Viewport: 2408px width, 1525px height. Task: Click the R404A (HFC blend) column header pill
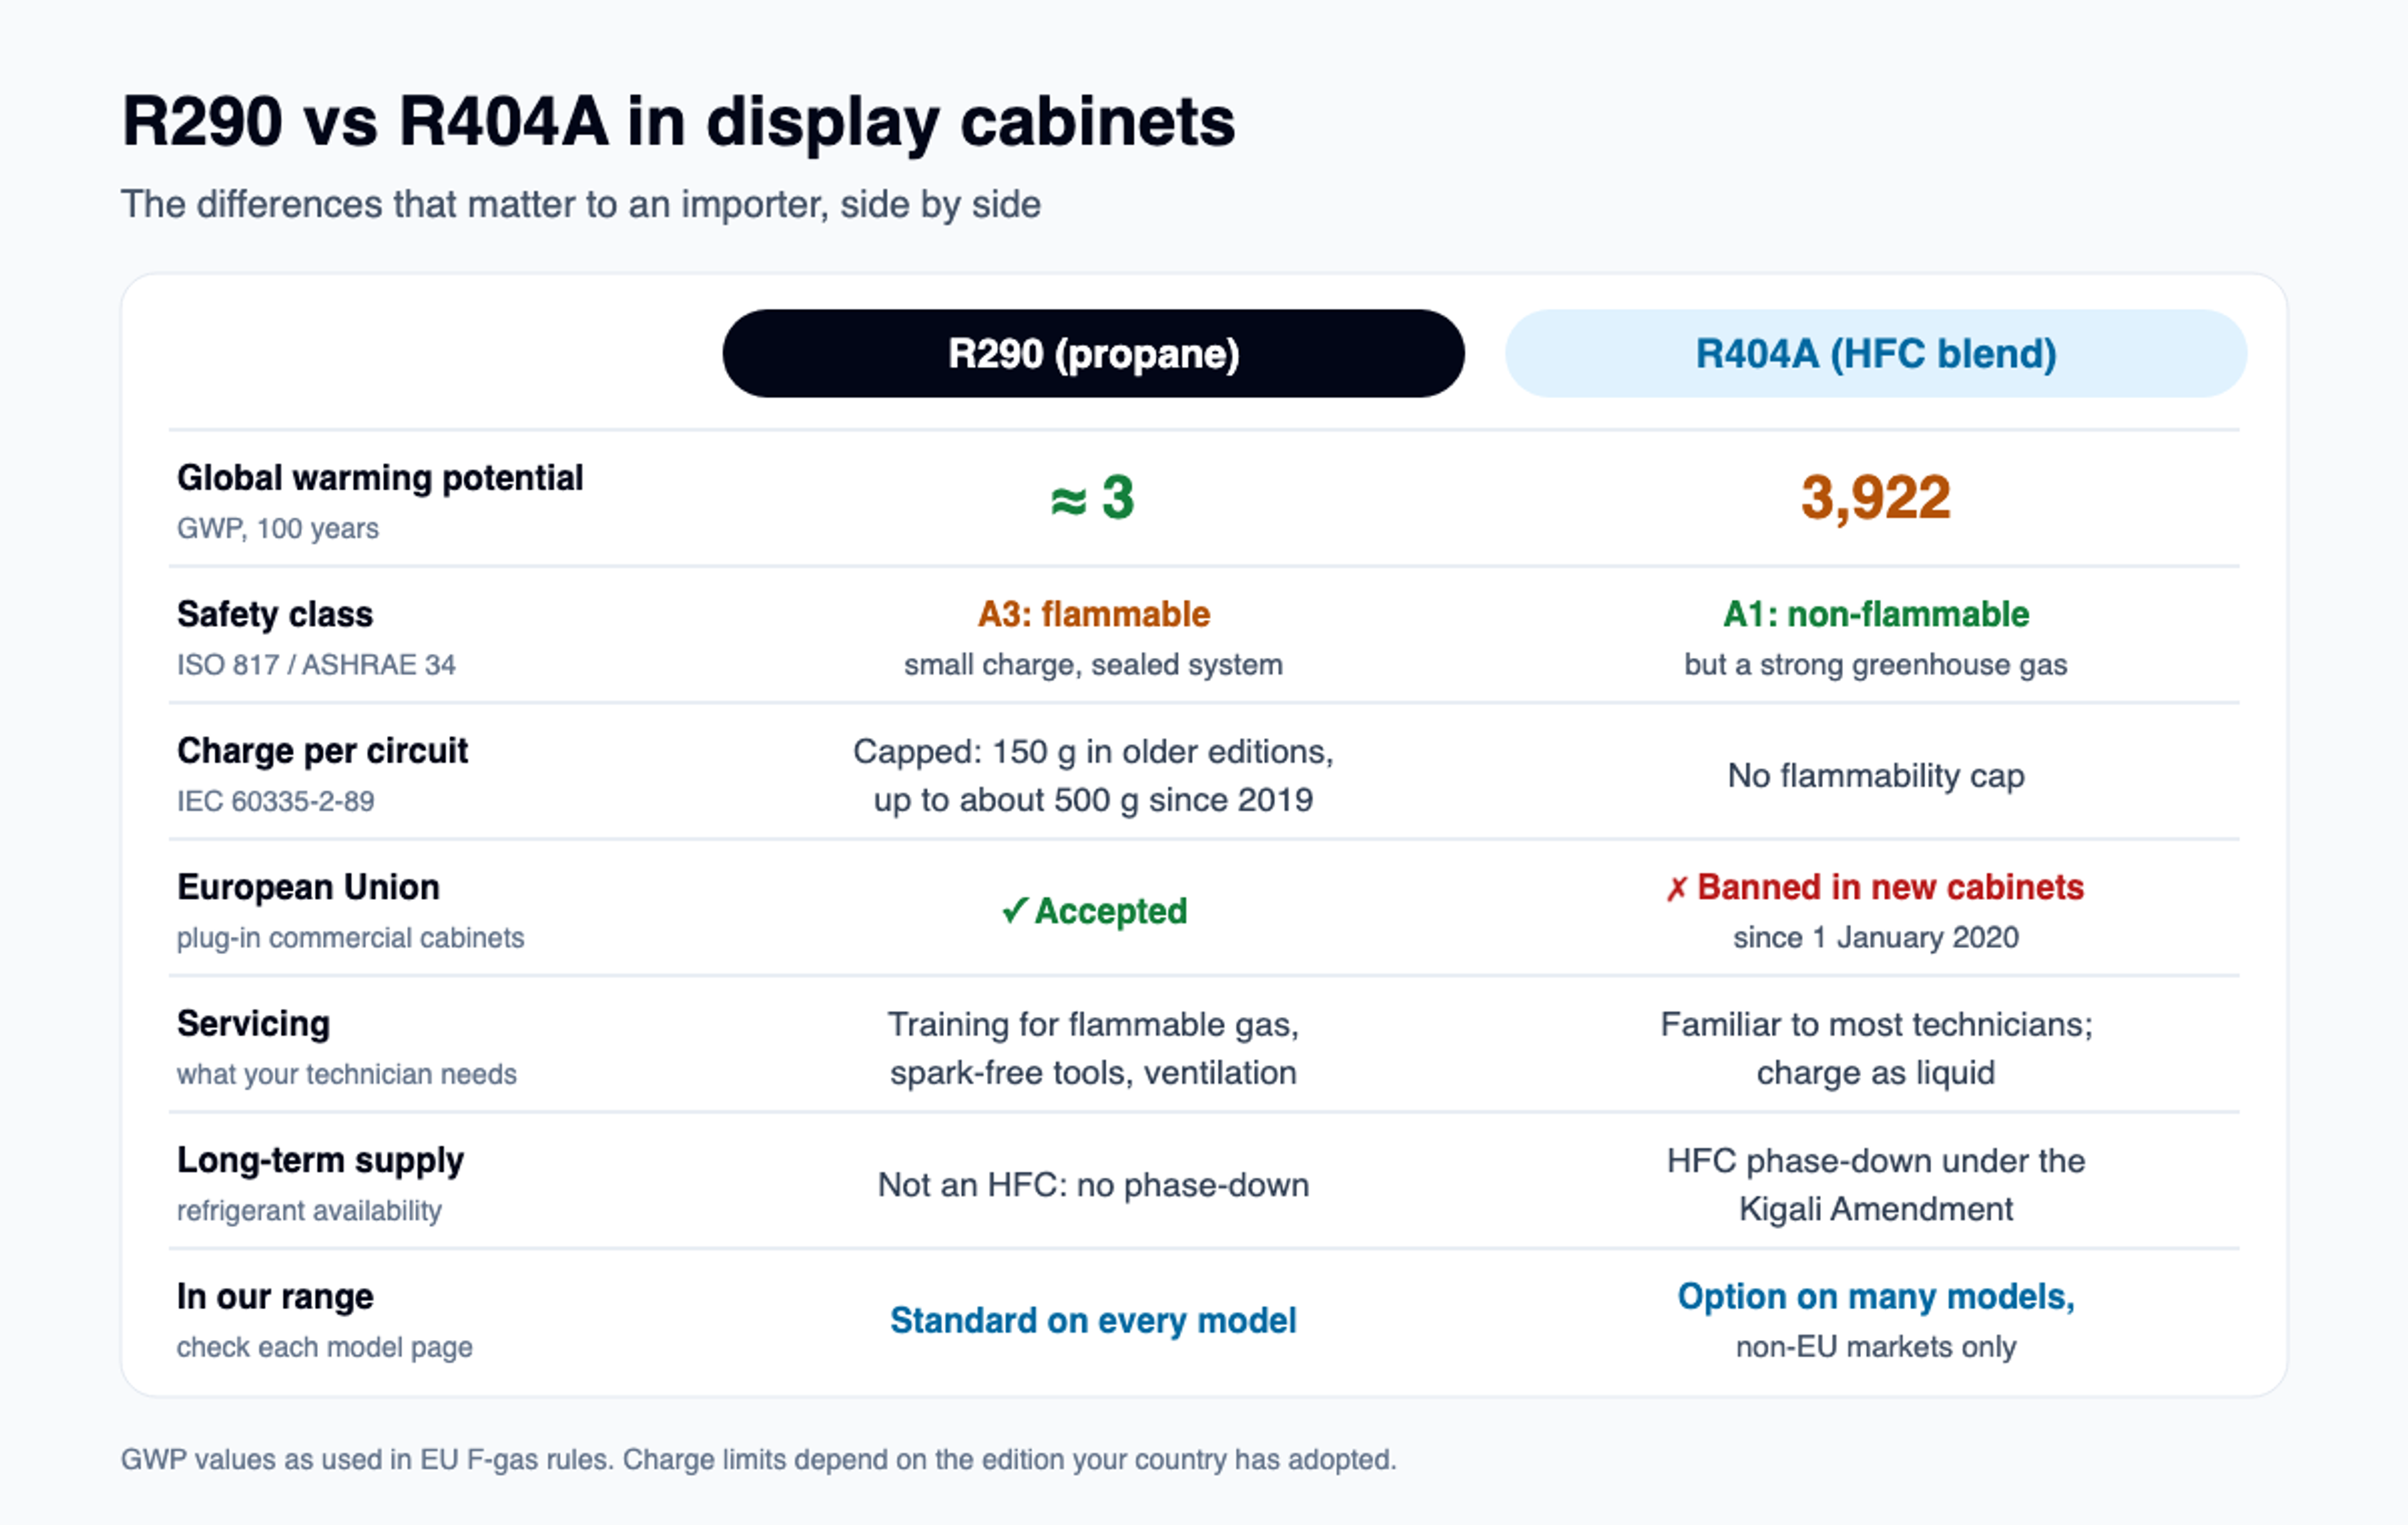pyautogui.click(x=1875, y=353)
